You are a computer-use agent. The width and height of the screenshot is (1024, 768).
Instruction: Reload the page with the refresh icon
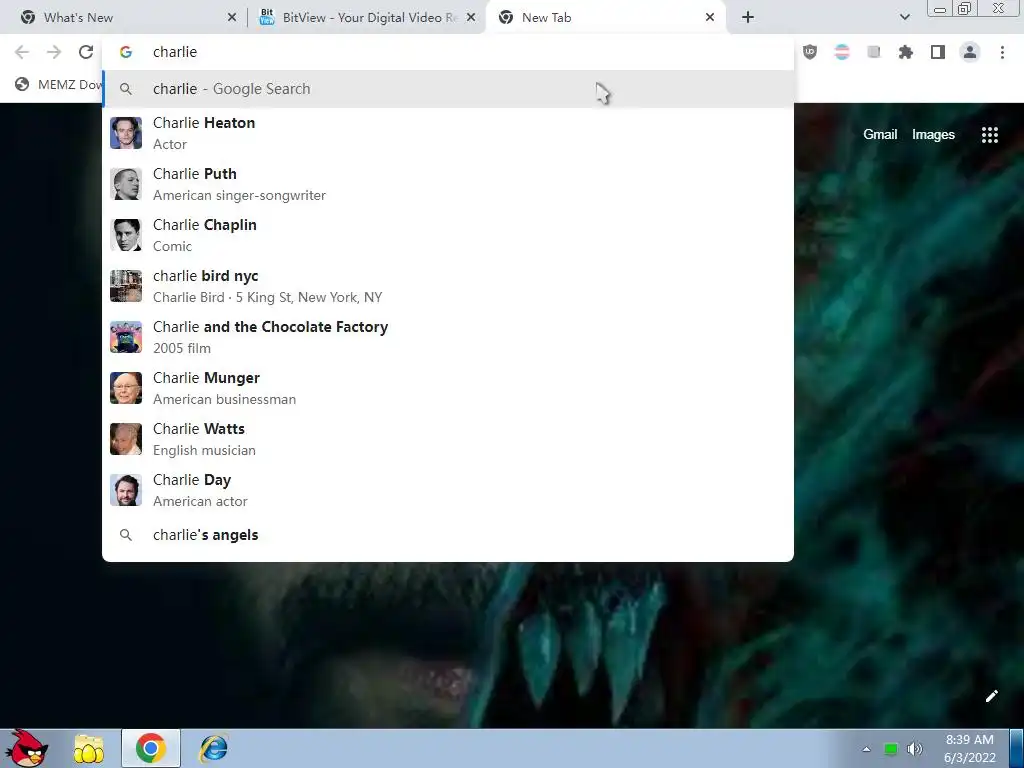coord(86,52)
